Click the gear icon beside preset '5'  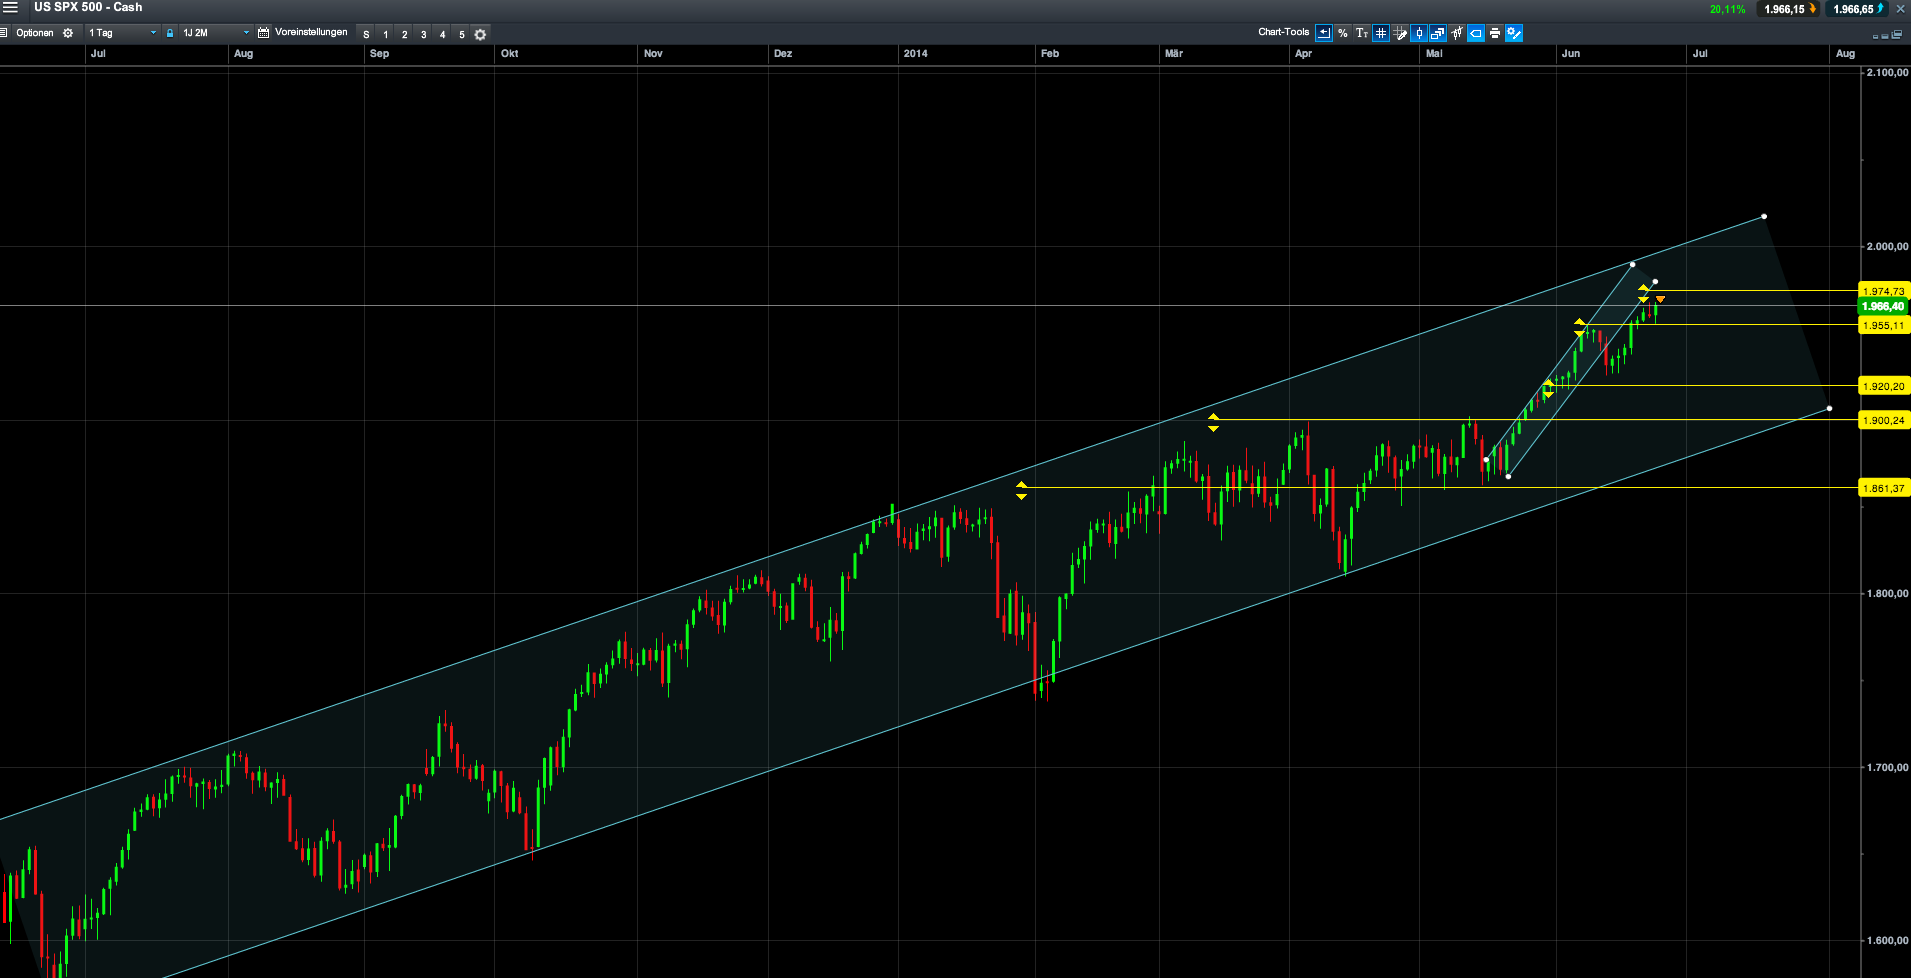pos(480,33)
